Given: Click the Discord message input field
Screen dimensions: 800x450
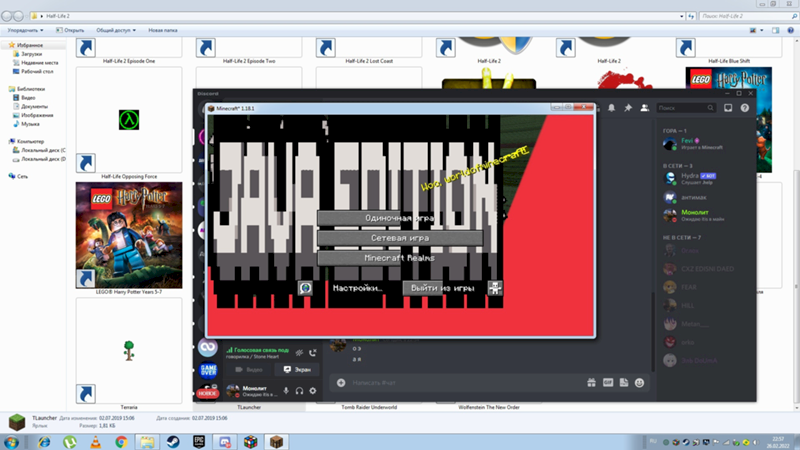Looking at the screenshot, I should [450, 382].
